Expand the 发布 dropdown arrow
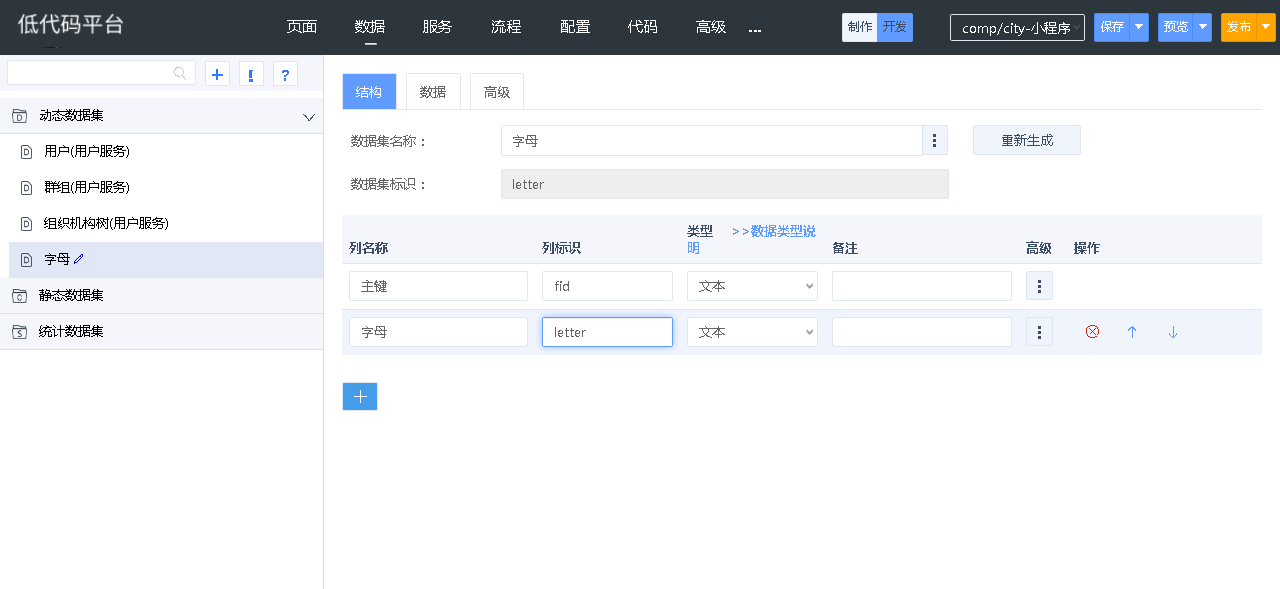Image resolution: width=1280 pixels, height=589 pixels. 1266,28
